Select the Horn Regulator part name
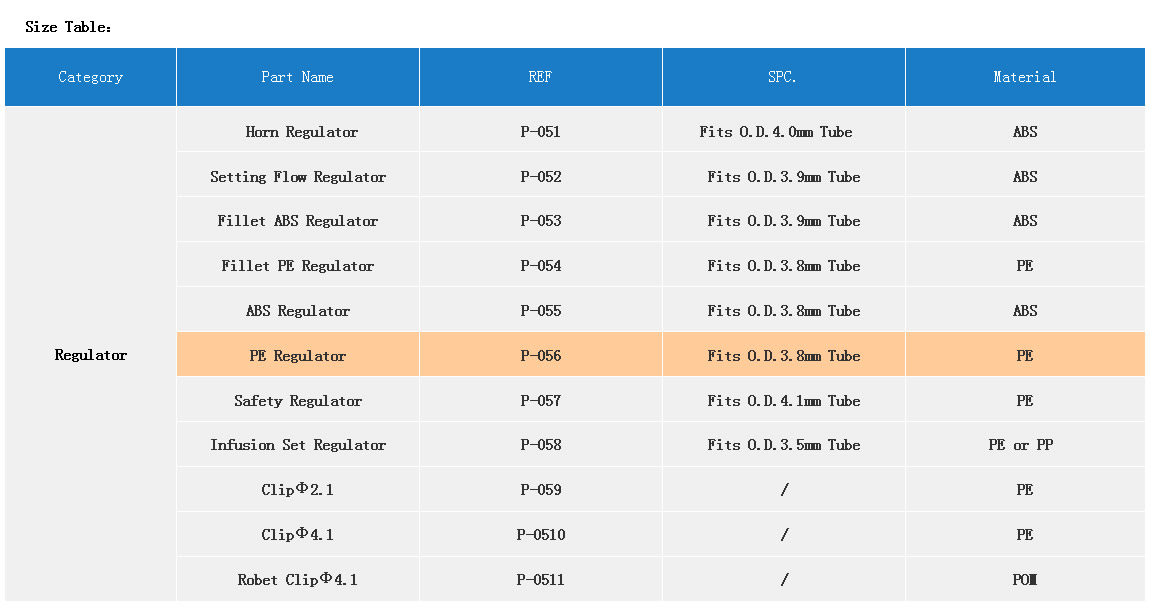Image resolution: width=1150 pixels, height=610 pixels. [301, 132]
